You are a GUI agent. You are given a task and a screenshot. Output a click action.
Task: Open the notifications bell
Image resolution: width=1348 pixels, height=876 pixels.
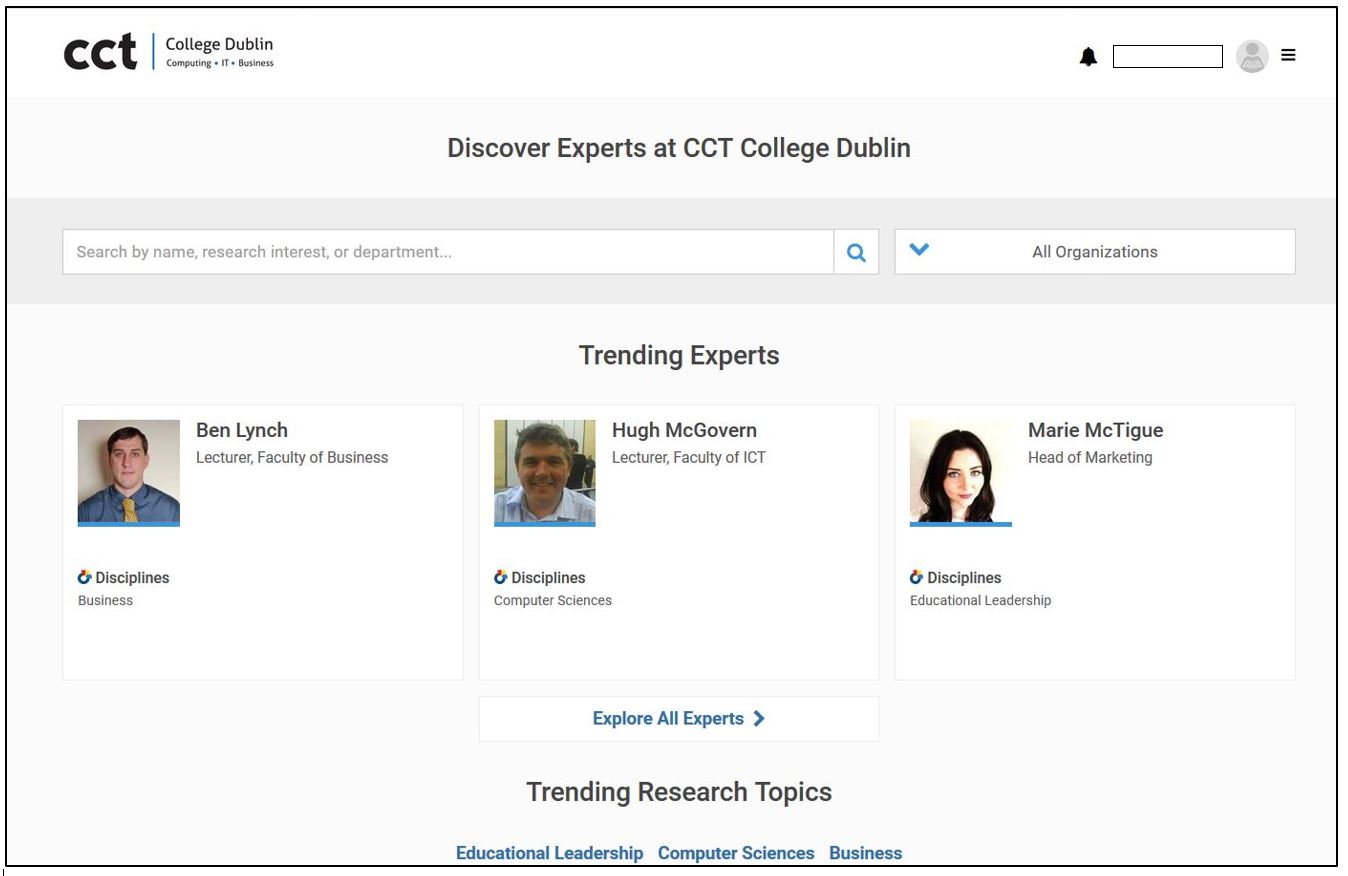point(1088,57)
